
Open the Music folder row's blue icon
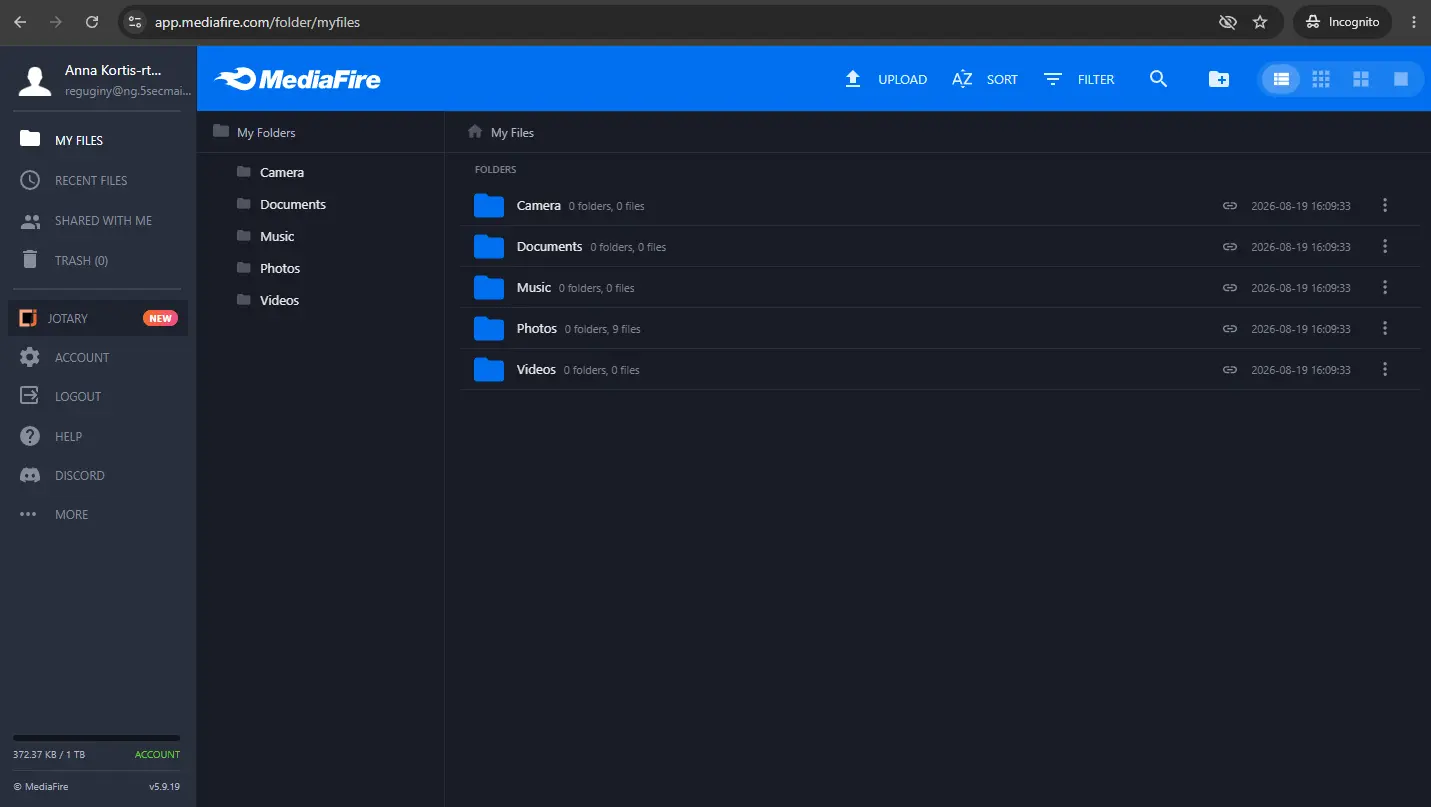click(489, 288)
